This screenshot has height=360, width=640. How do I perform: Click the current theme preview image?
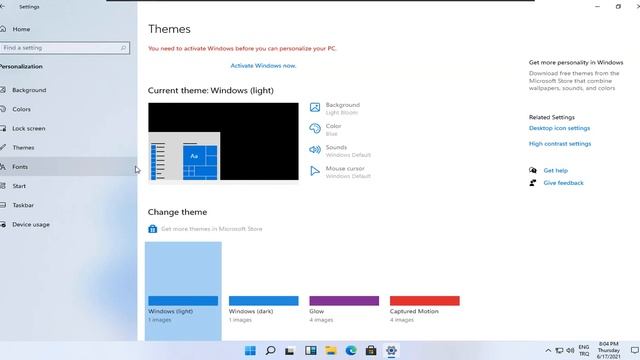click(x=223, y=141)
